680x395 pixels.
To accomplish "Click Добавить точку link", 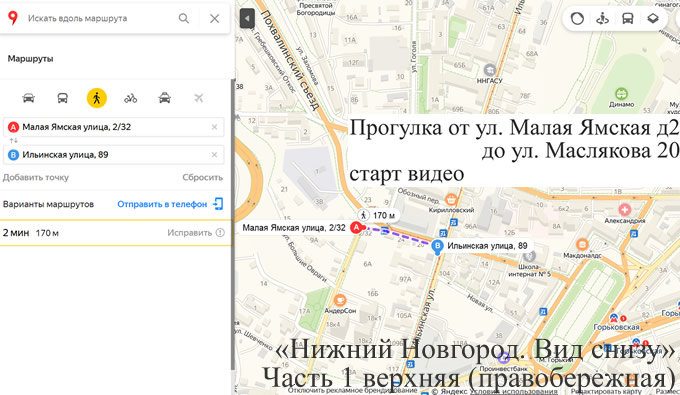I will pos(36,177).
